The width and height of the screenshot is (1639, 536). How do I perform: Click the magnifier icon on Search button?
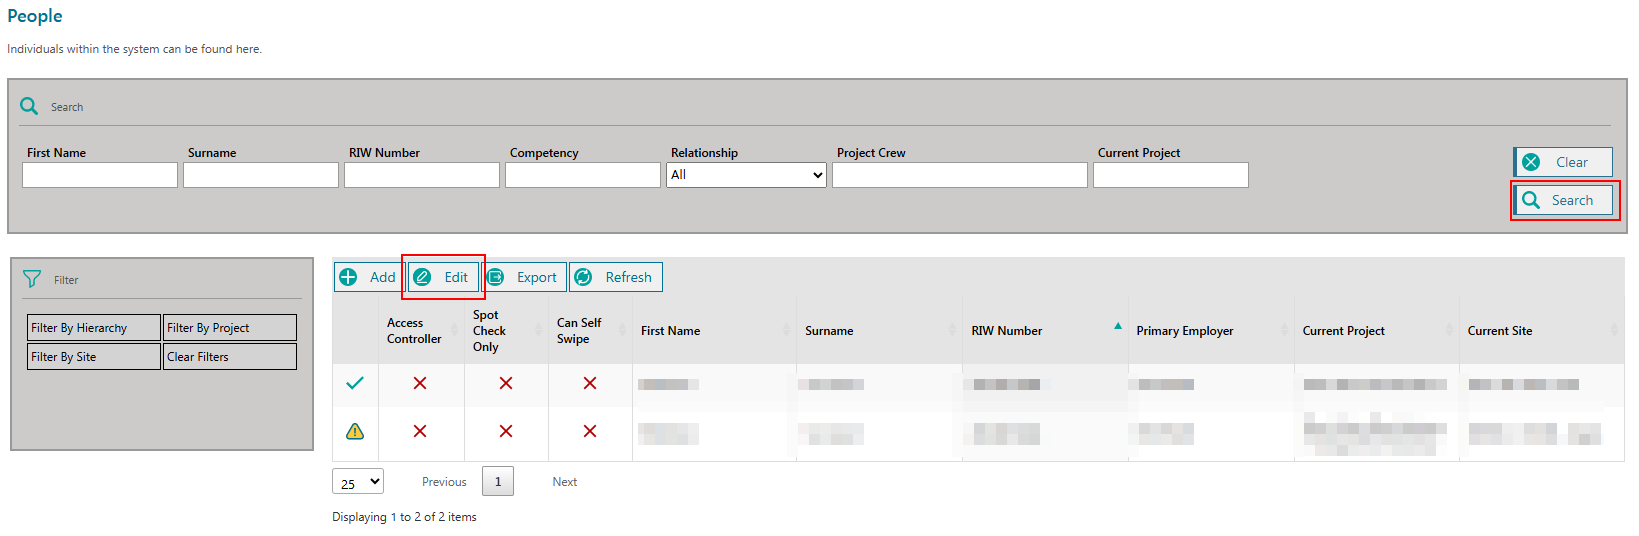pyautogui.click(x=1531, y=200)
